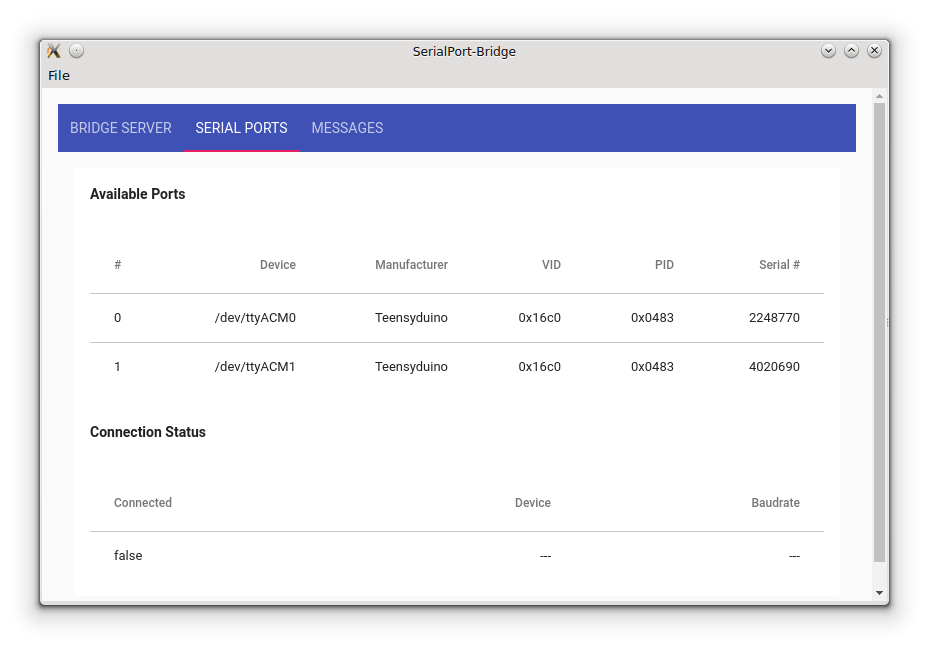Select the SERIAL PORTS tab
Image resolution: width=929 pixels, height=645 pixels.
tap(241, 128)
